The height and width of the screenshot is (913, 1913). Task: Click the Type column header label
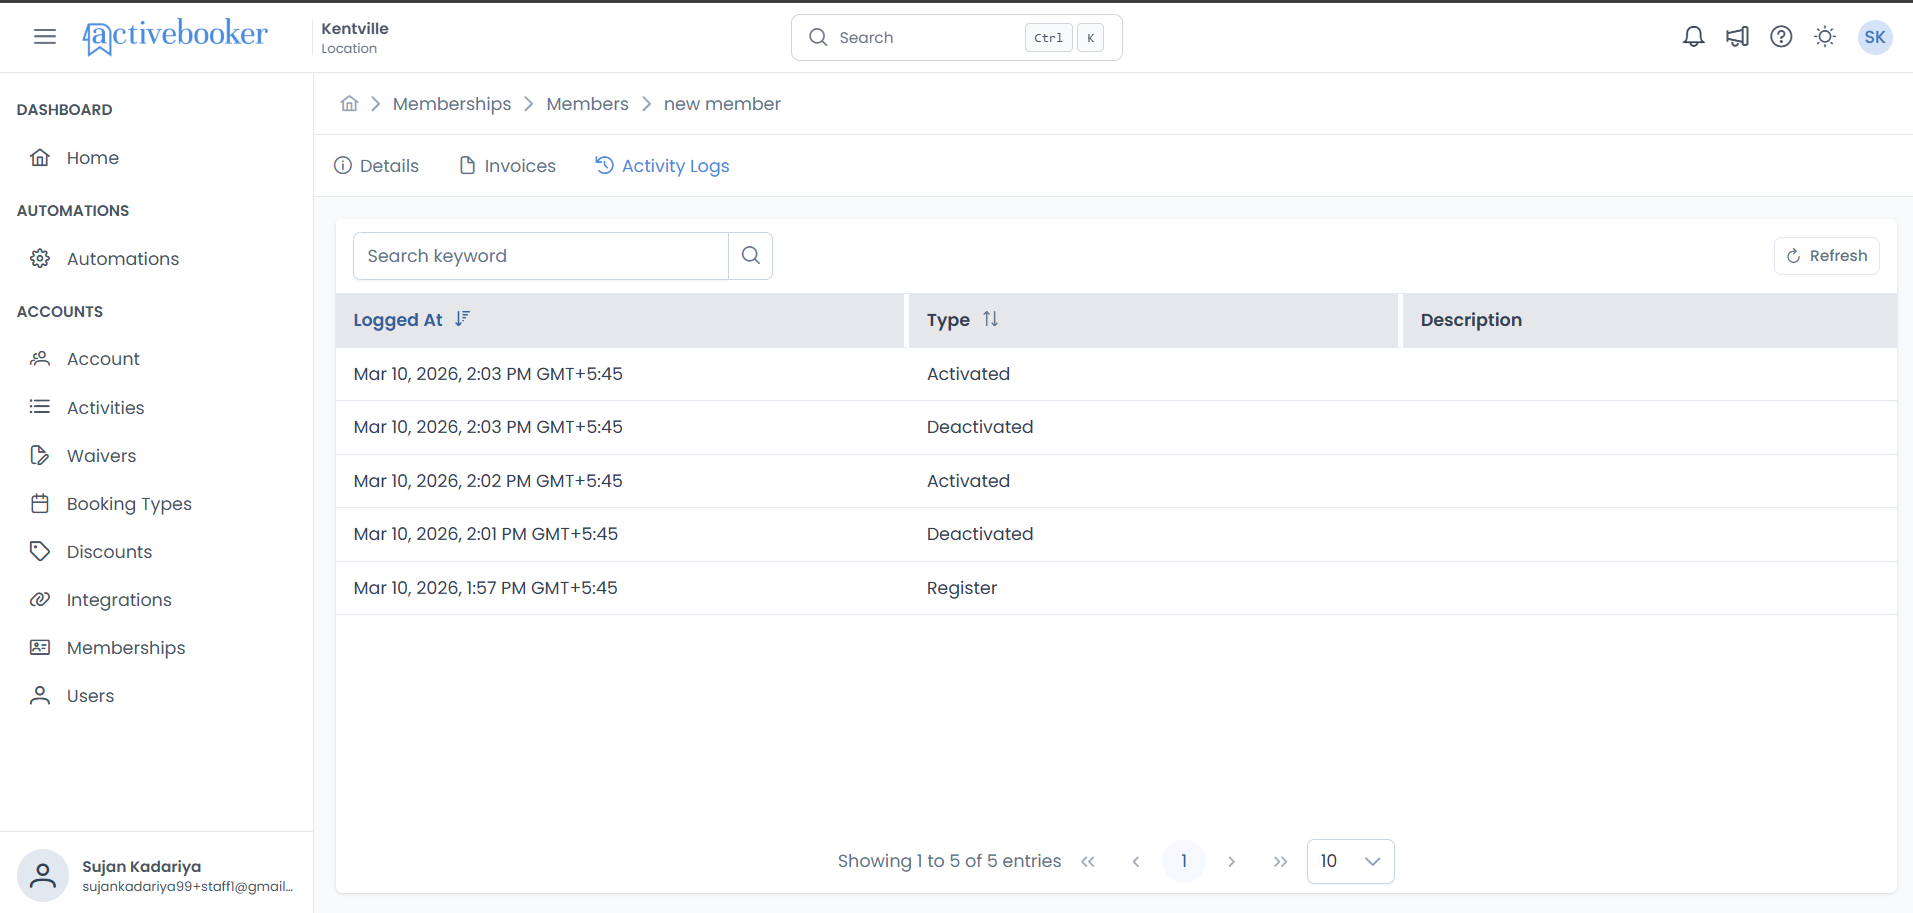(948, 320)
